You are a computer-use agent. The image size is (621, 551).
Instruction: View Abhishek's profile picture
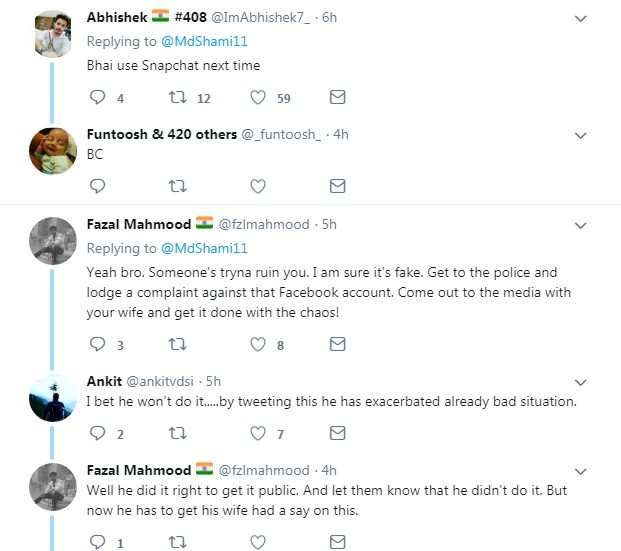53,36
